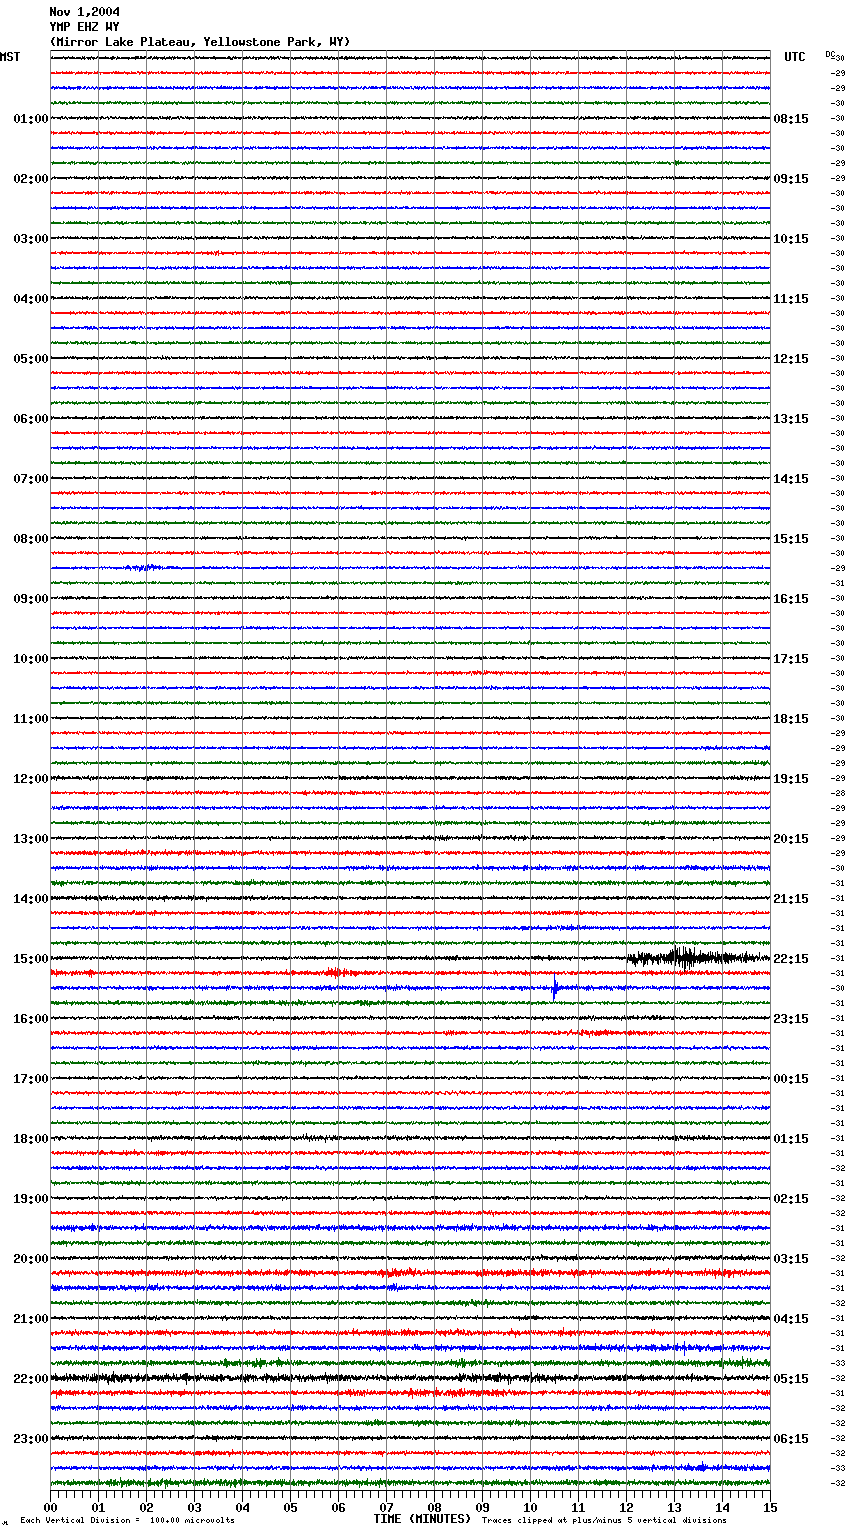
Task: Click 'TIME (MINUTES)' axis title
Action: (x=422, y=1519)
